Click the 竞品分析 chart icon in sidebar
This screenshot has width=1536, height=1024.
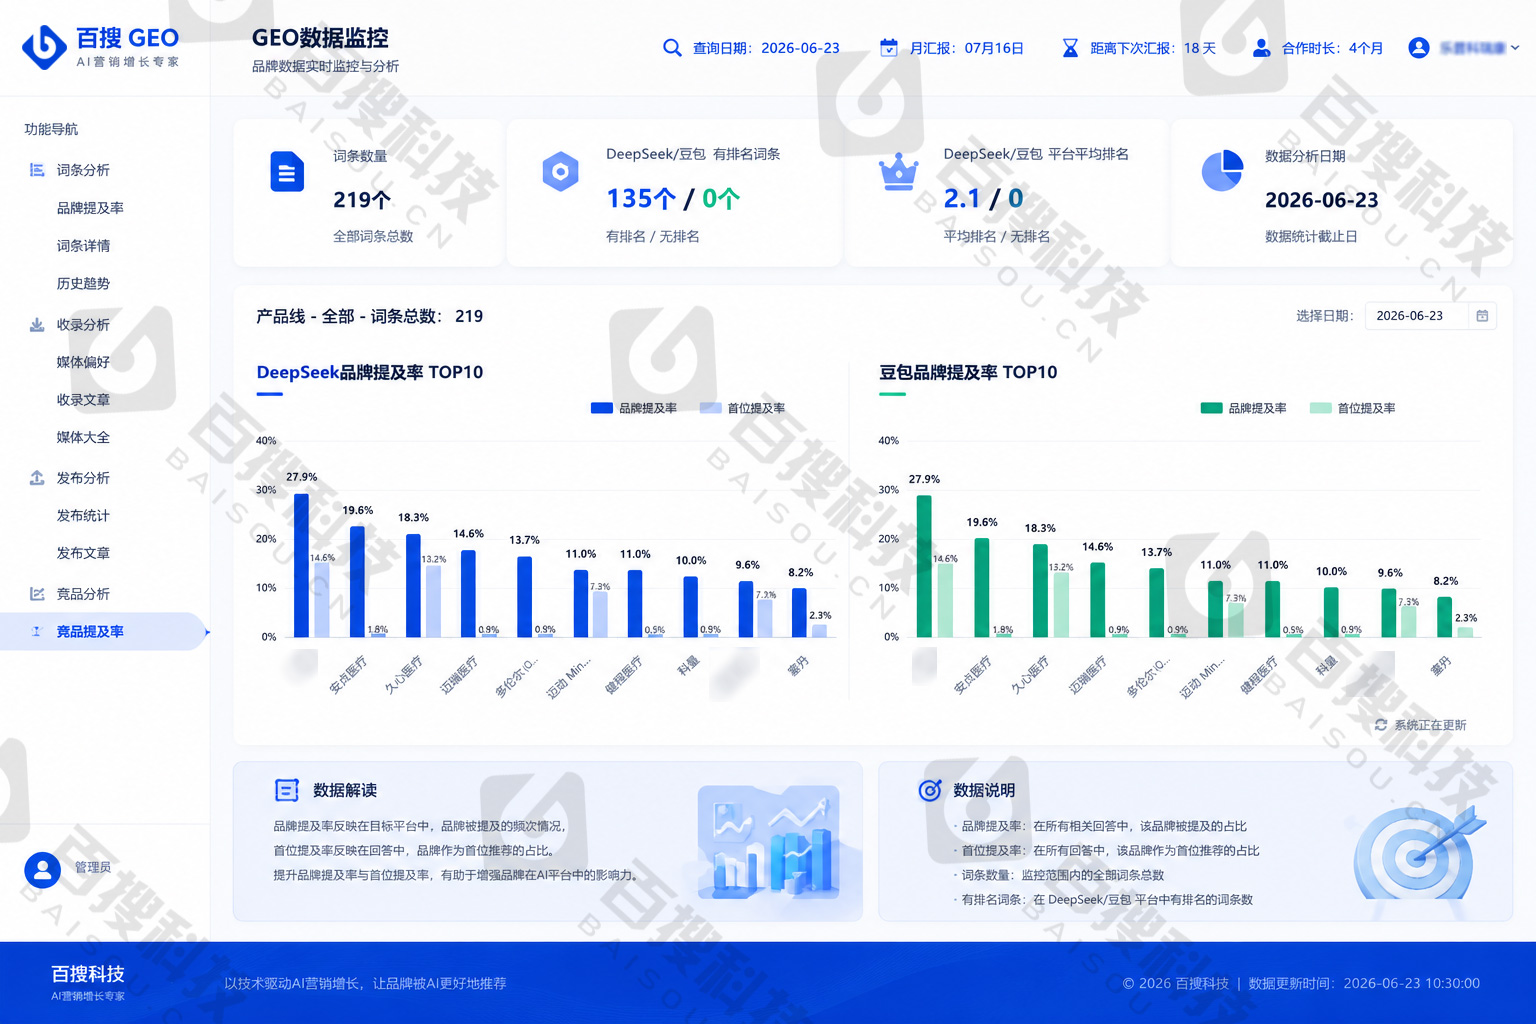(x=37, y=594)
